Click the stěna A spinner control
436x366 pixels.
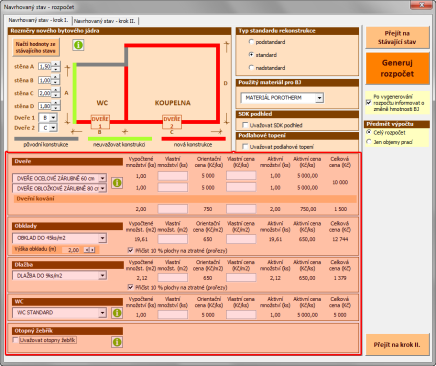(56, 67)
